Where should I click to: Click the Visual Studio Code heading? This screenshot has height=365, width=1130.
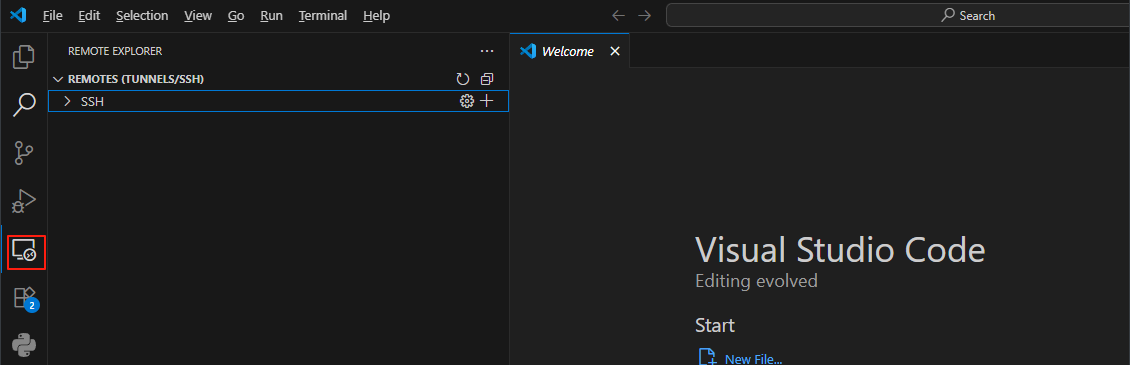coord(840,250)
